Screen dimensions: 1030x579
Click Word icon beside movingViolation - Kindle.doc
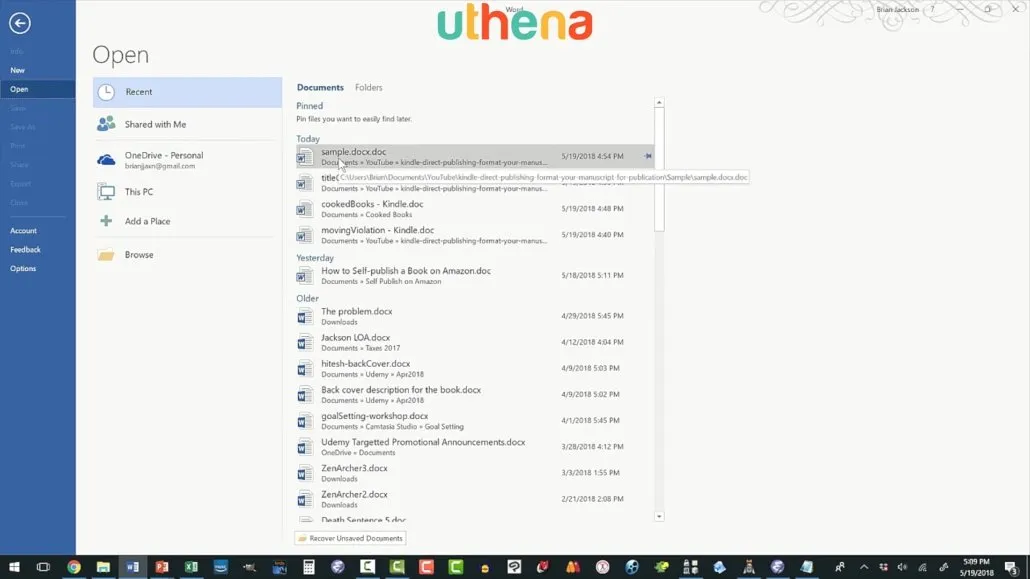(x=304, y=235)
